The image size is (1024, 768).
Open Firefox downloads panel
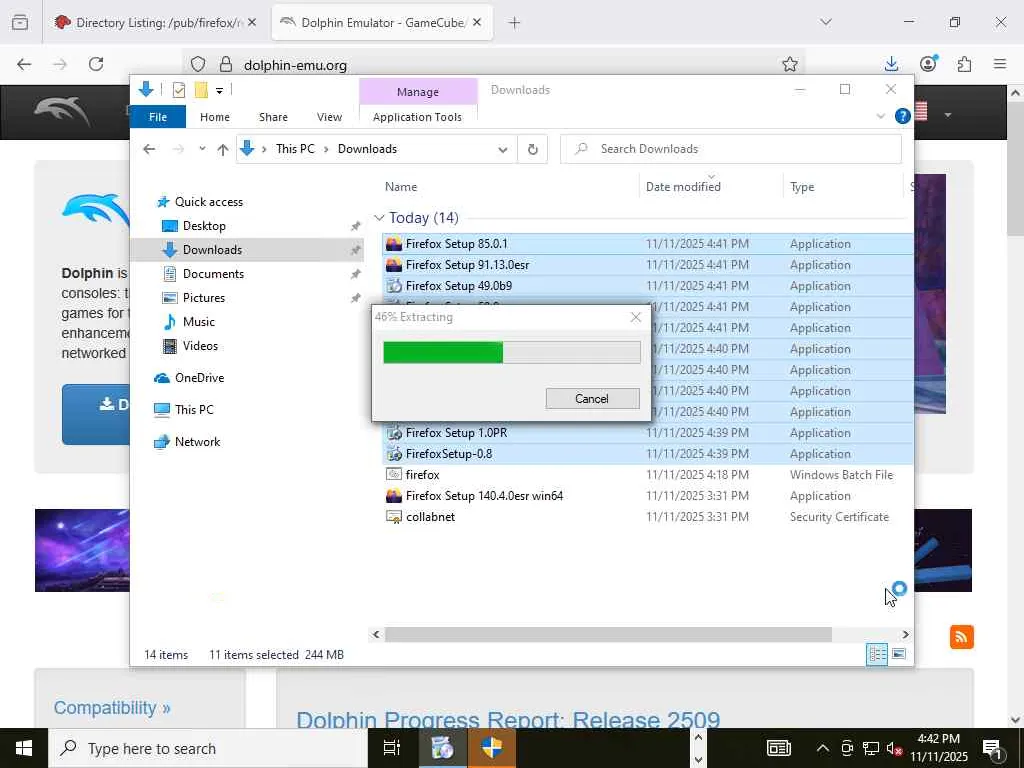click(x=891, y=64)
